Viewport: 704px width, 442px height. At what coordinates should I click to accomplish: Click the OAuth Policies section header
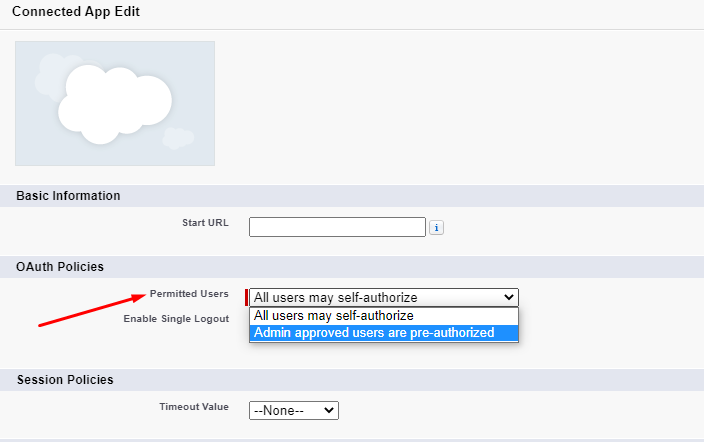(60, 267)
